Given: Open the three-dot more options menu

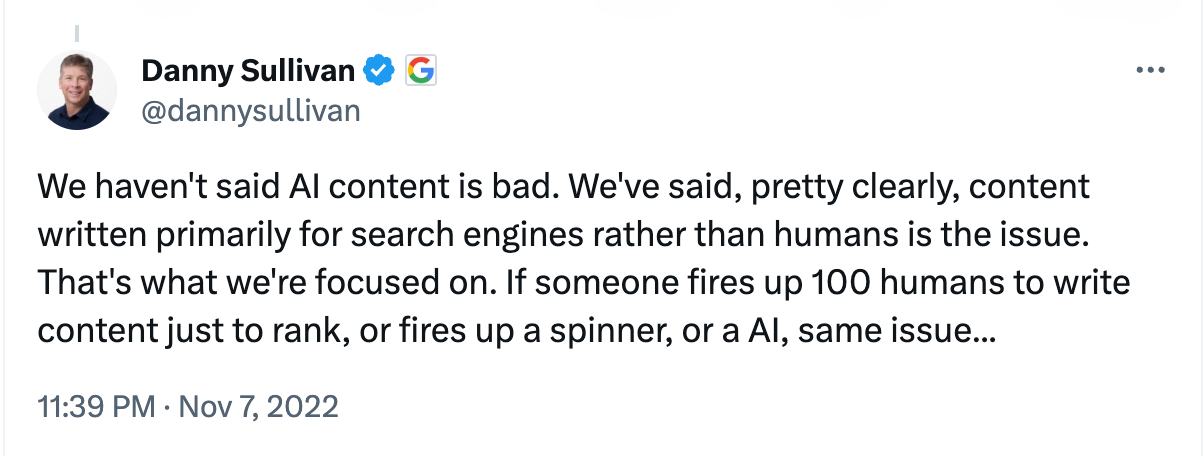Looking at the screenshot, I should tap(1152, 70).
